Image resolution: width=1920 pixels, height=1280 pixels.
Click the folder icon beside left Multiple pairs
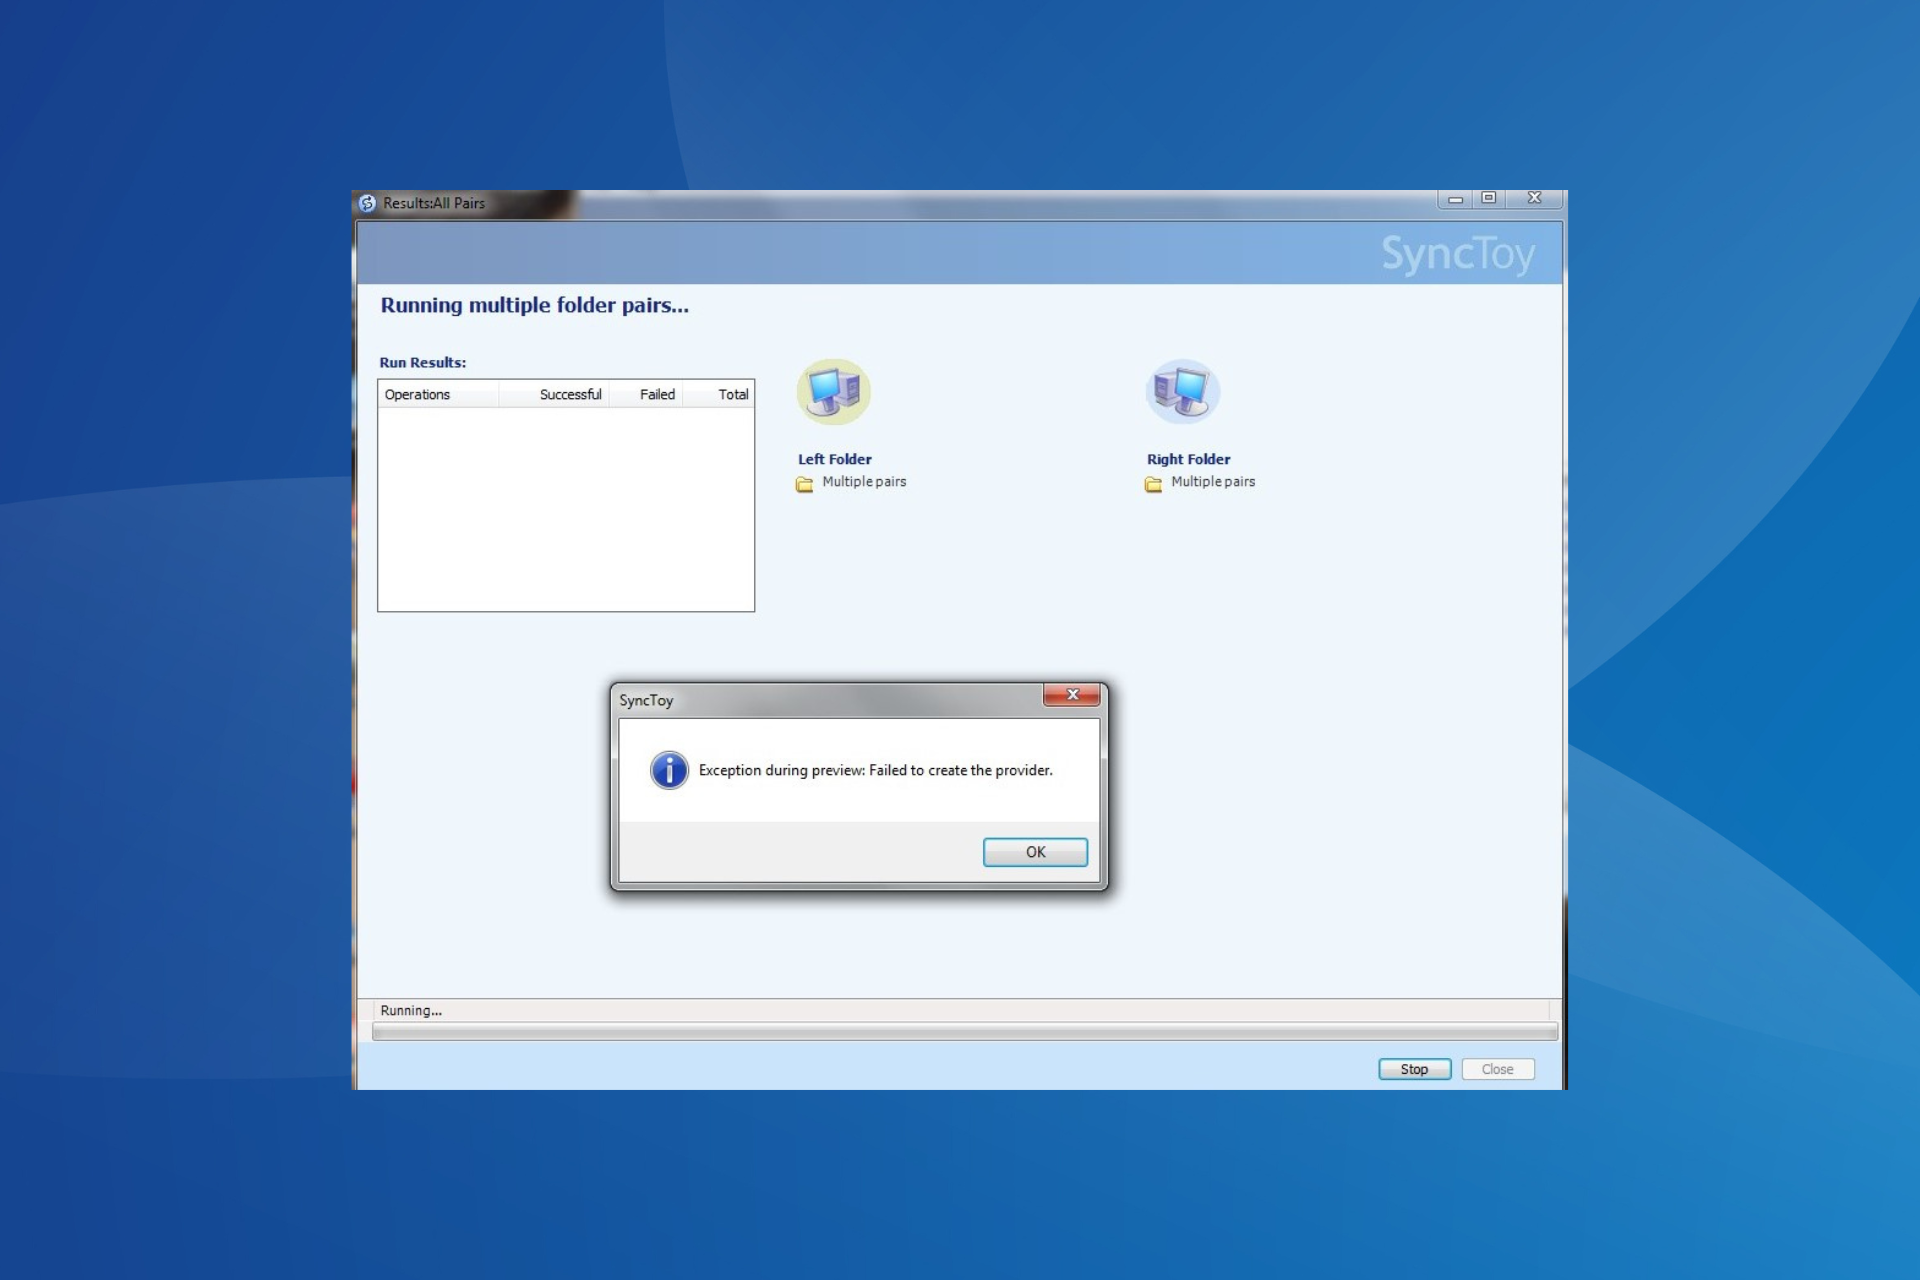804,484
